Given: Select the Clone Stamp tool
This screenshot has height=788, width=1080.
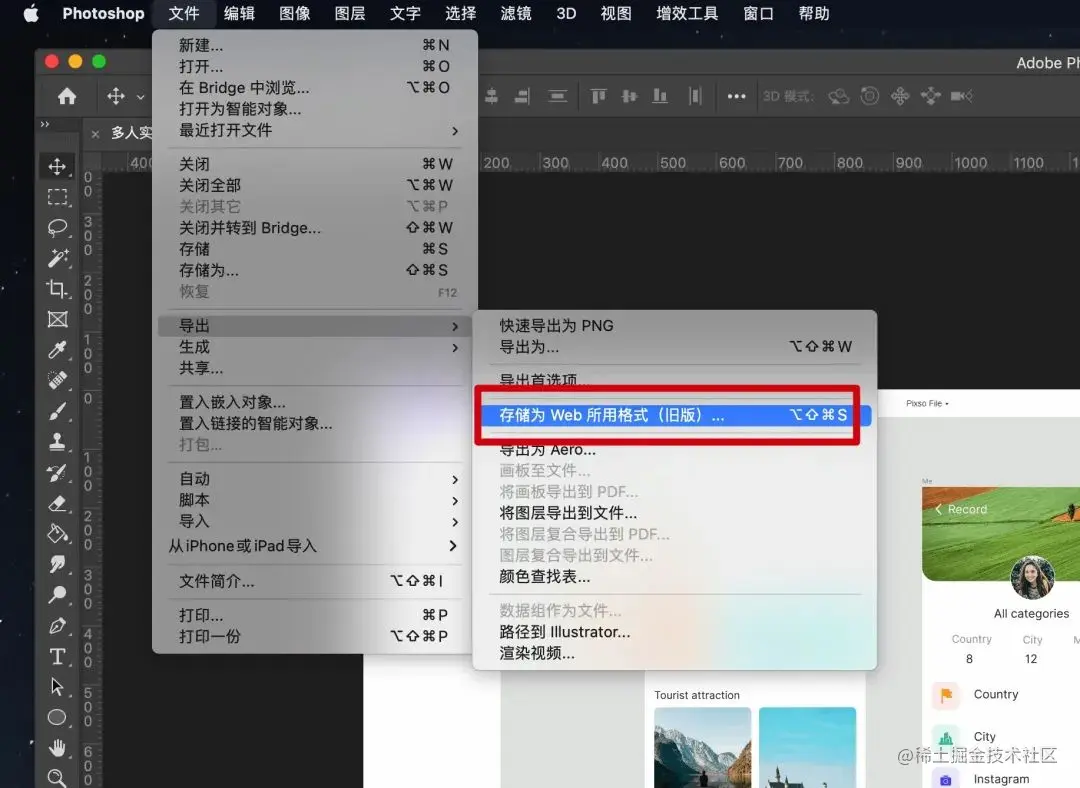Looking at the screenshot, I should coord(58,442).
